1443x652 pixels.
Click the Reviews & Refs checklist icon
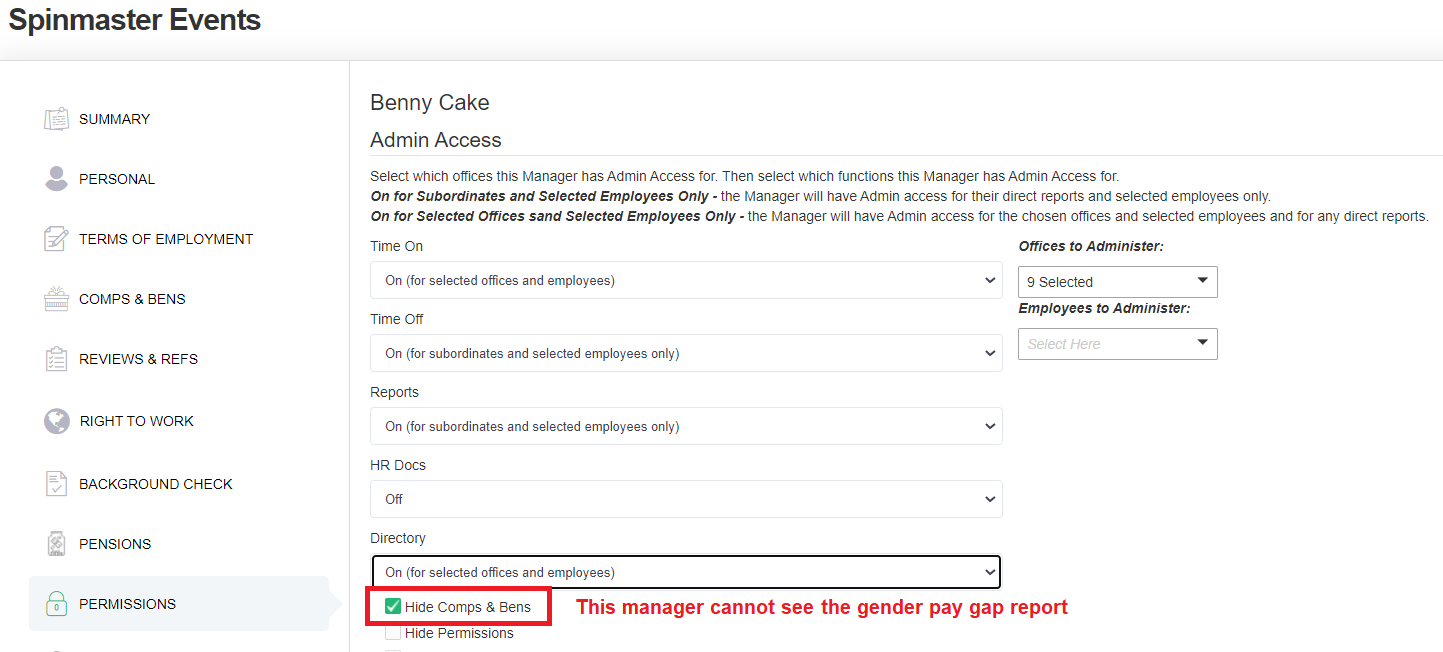[56, 359]
